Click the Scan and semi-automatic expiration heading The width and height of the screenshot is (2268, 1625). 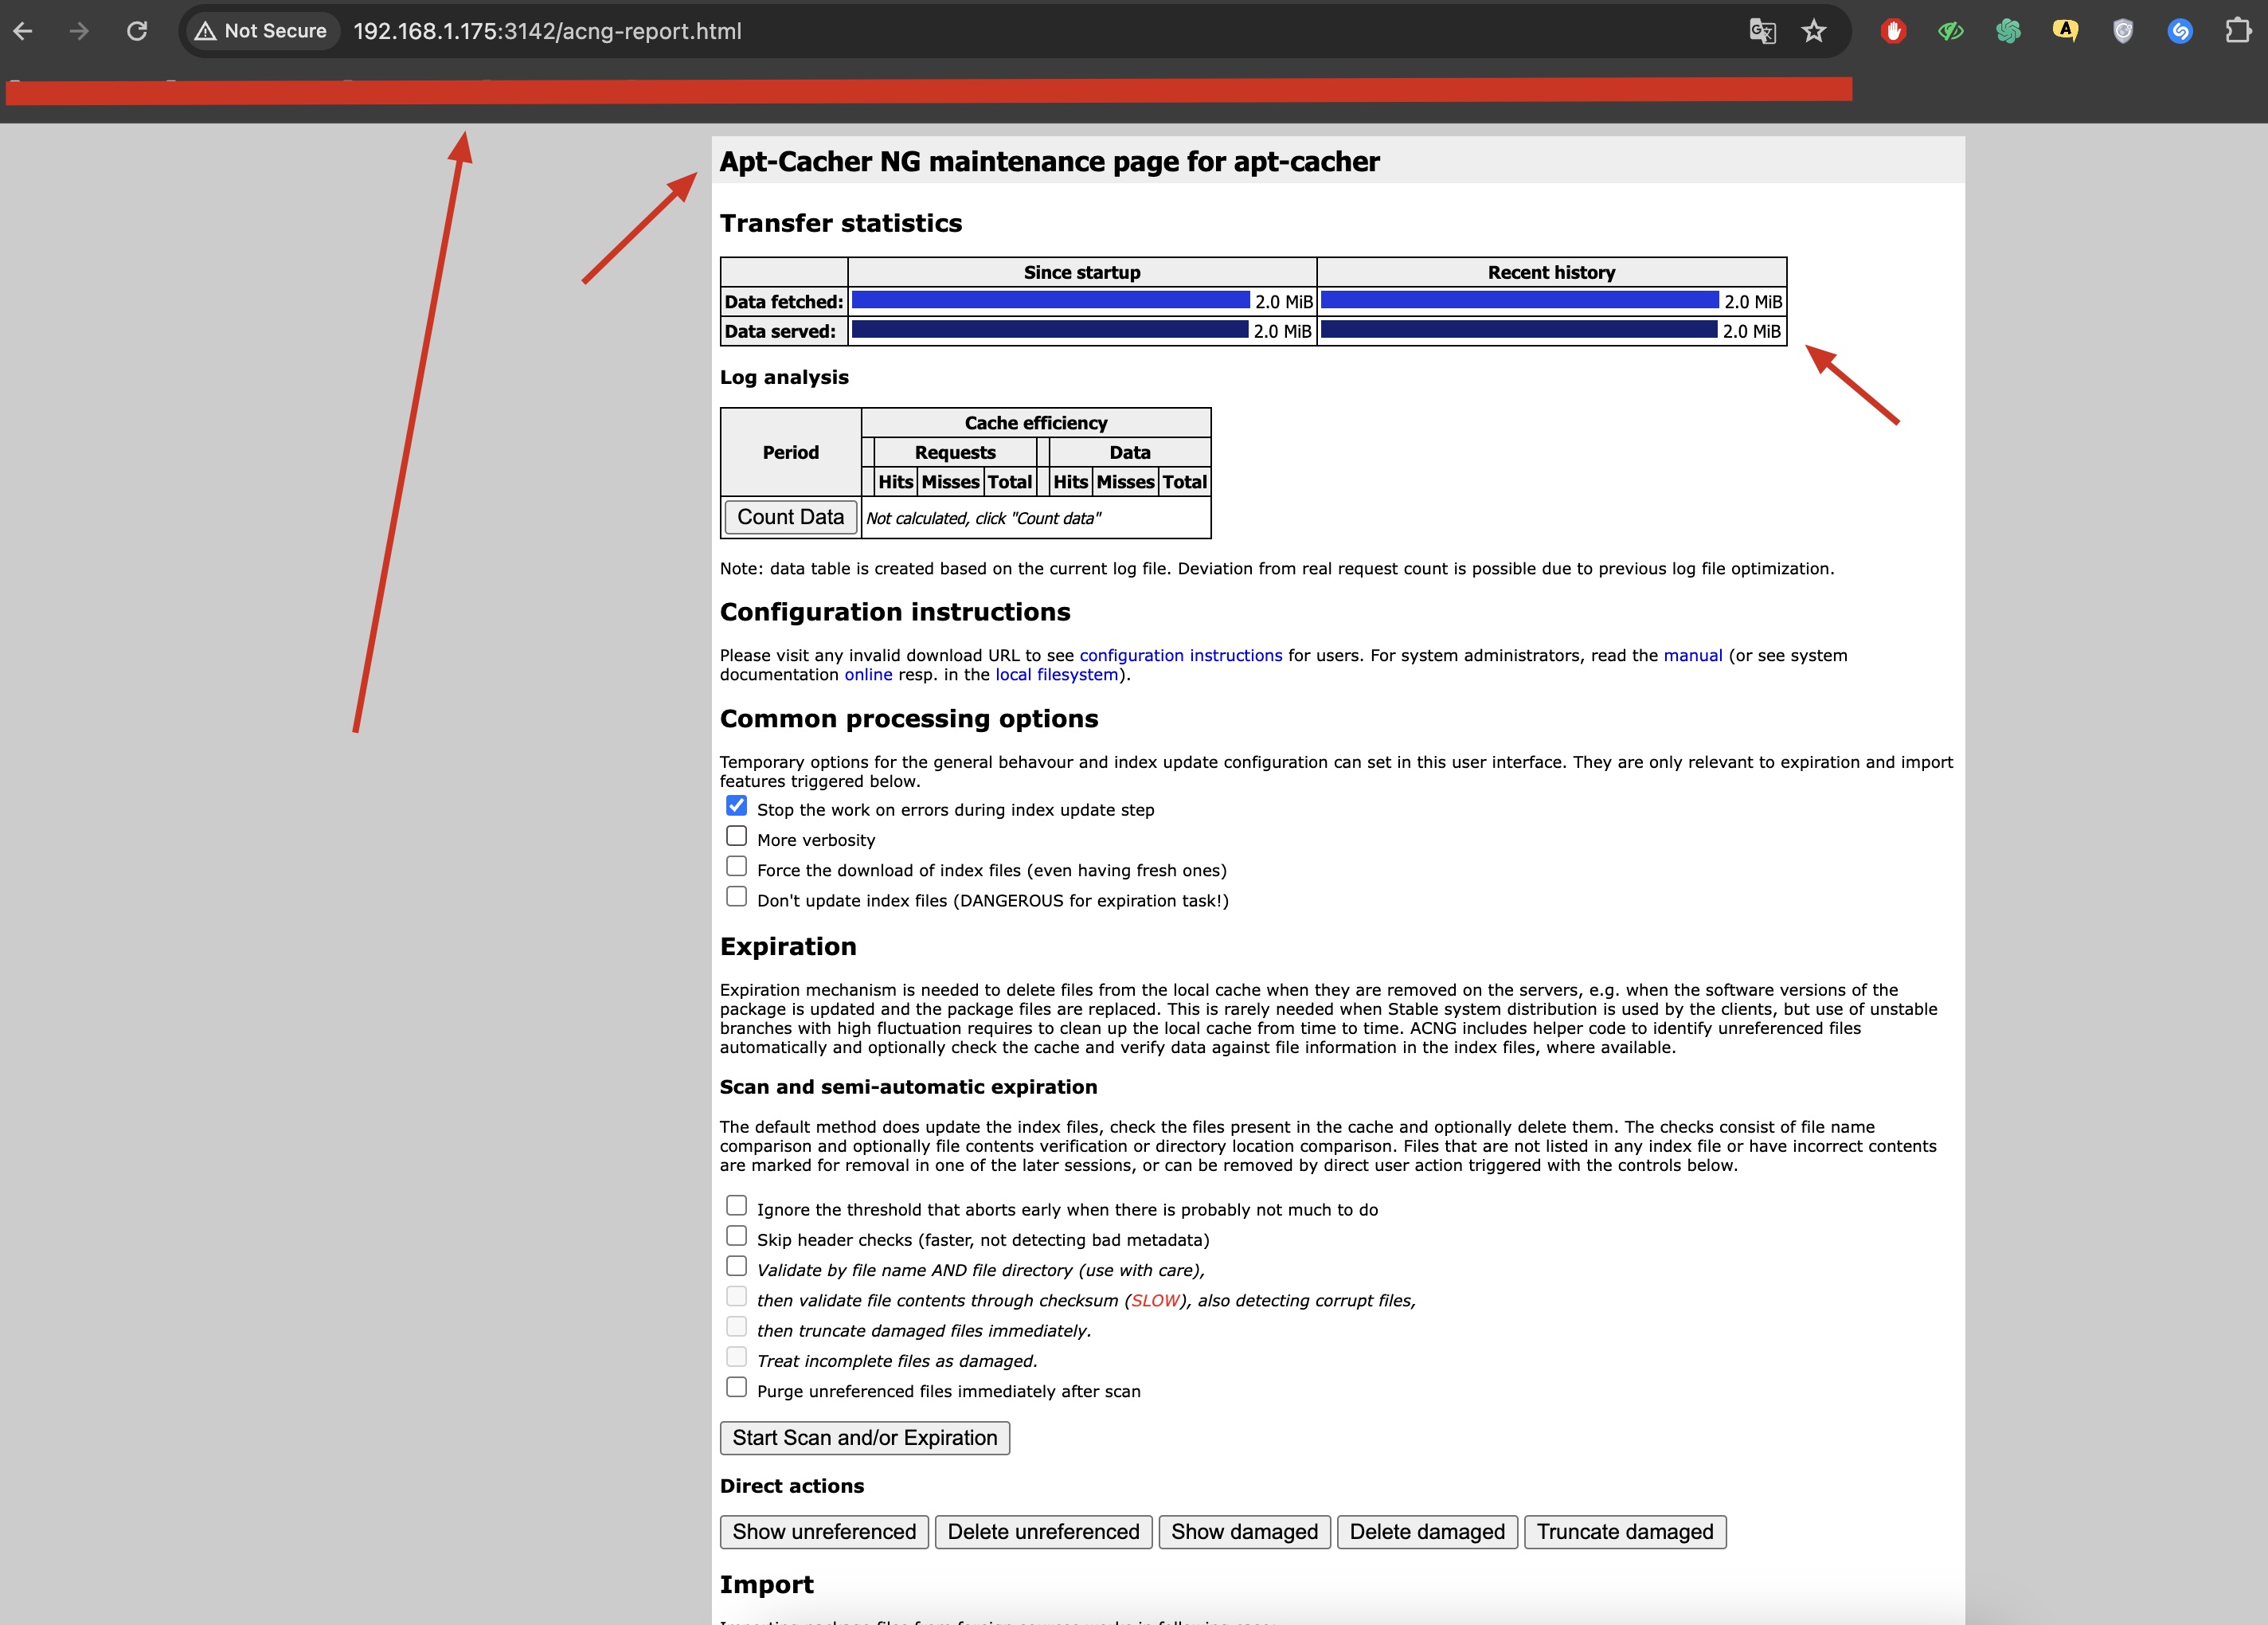(908, 1087)
